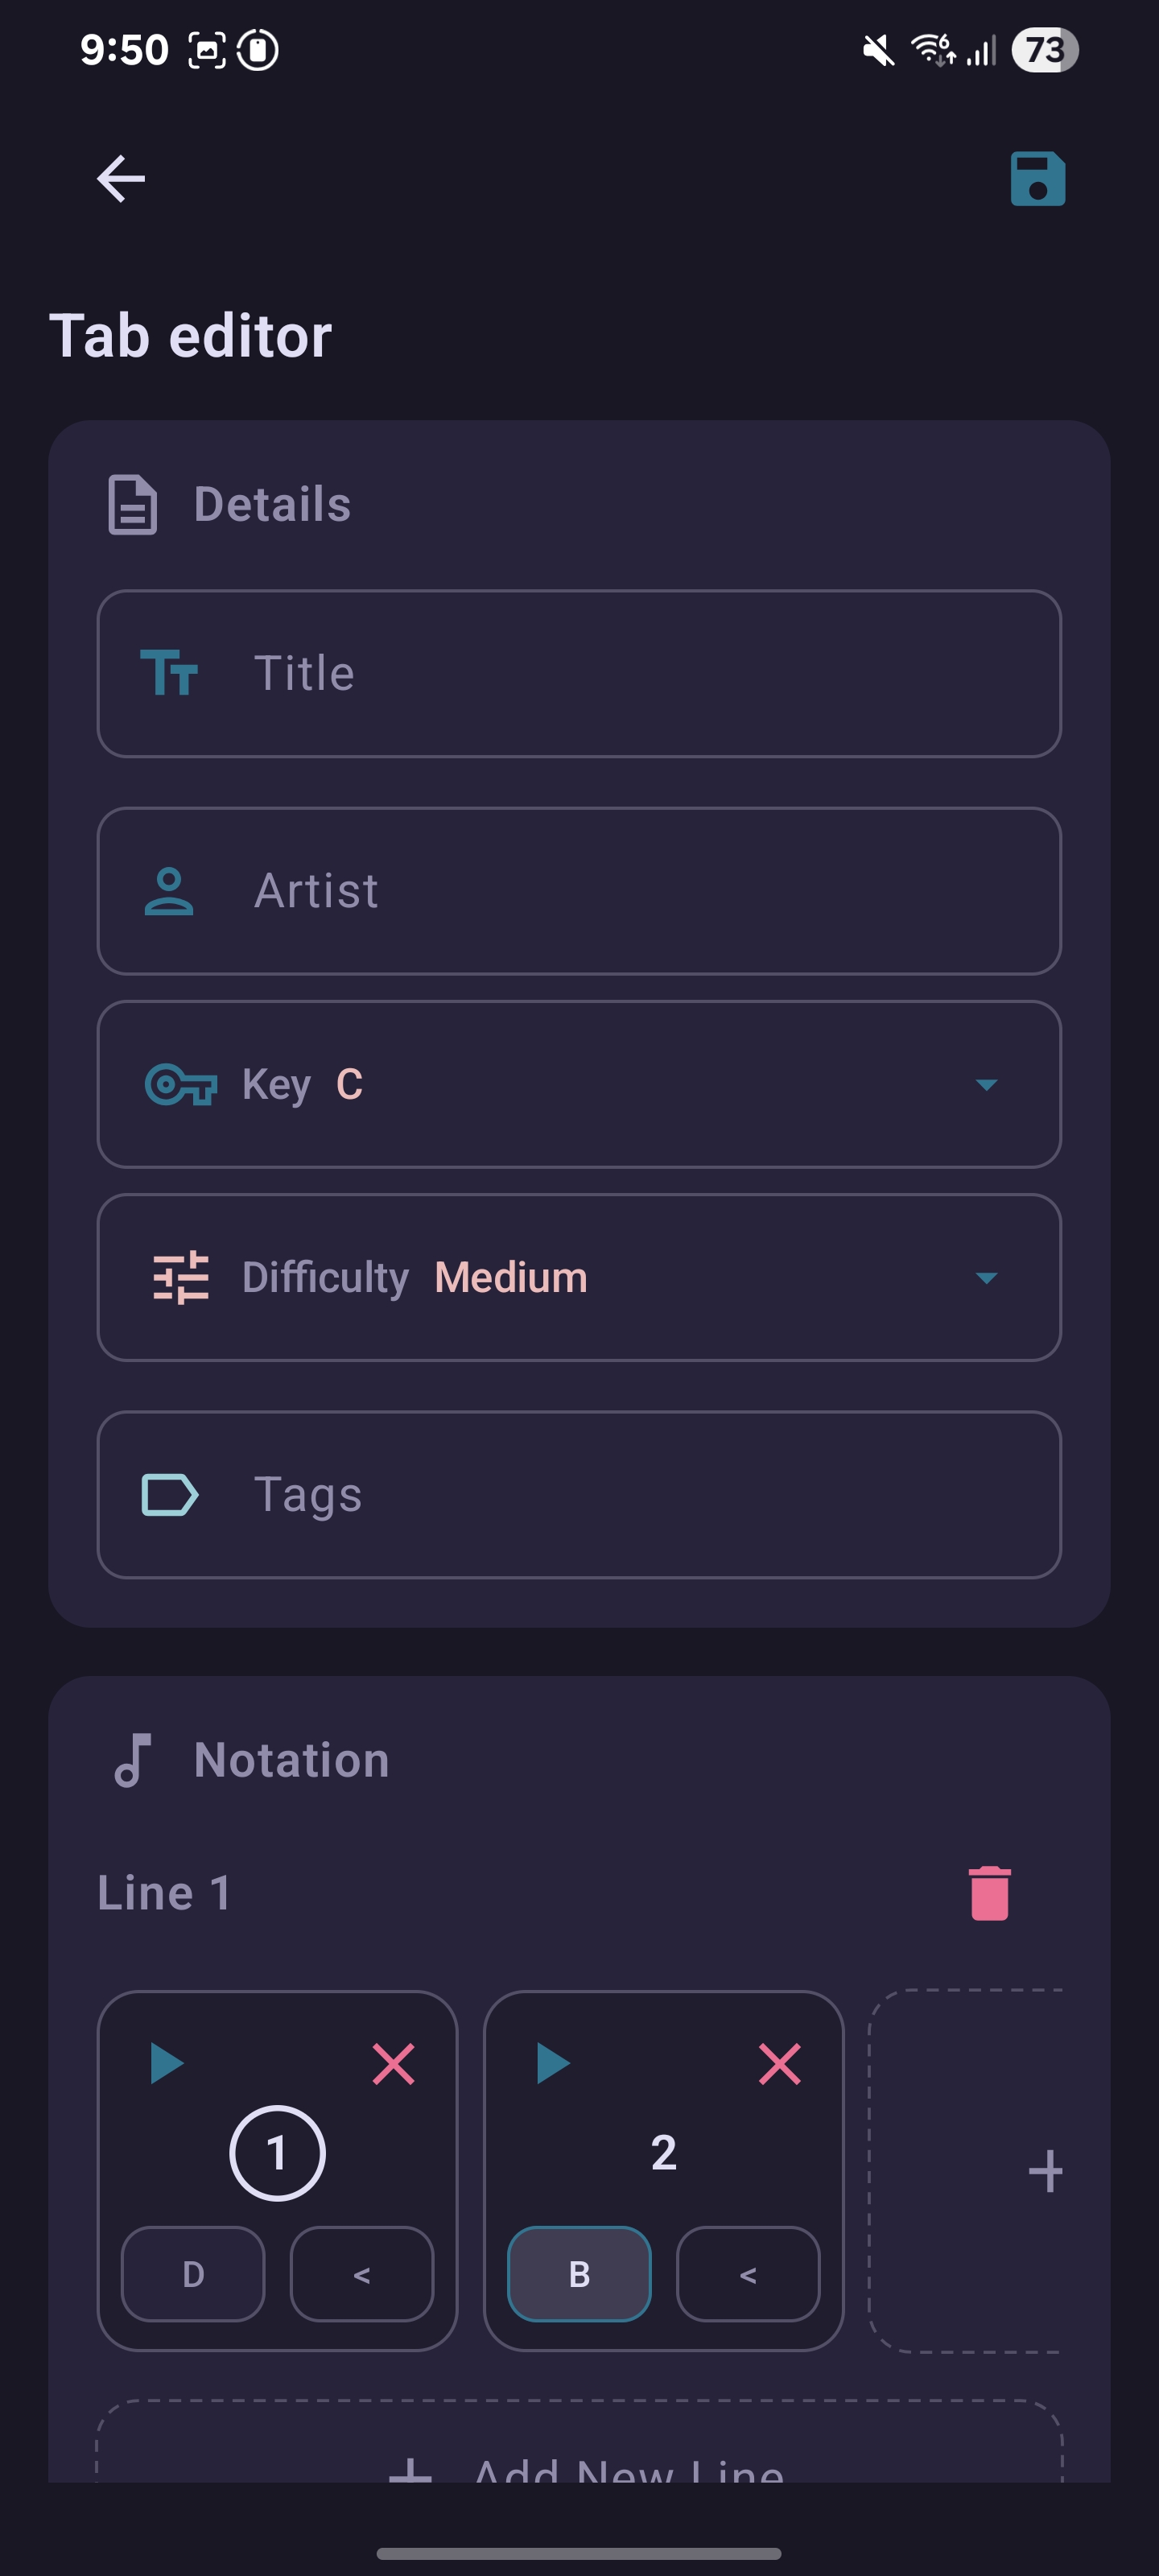
Task: Click the Notation music note icon
Action: point(135,1758)
